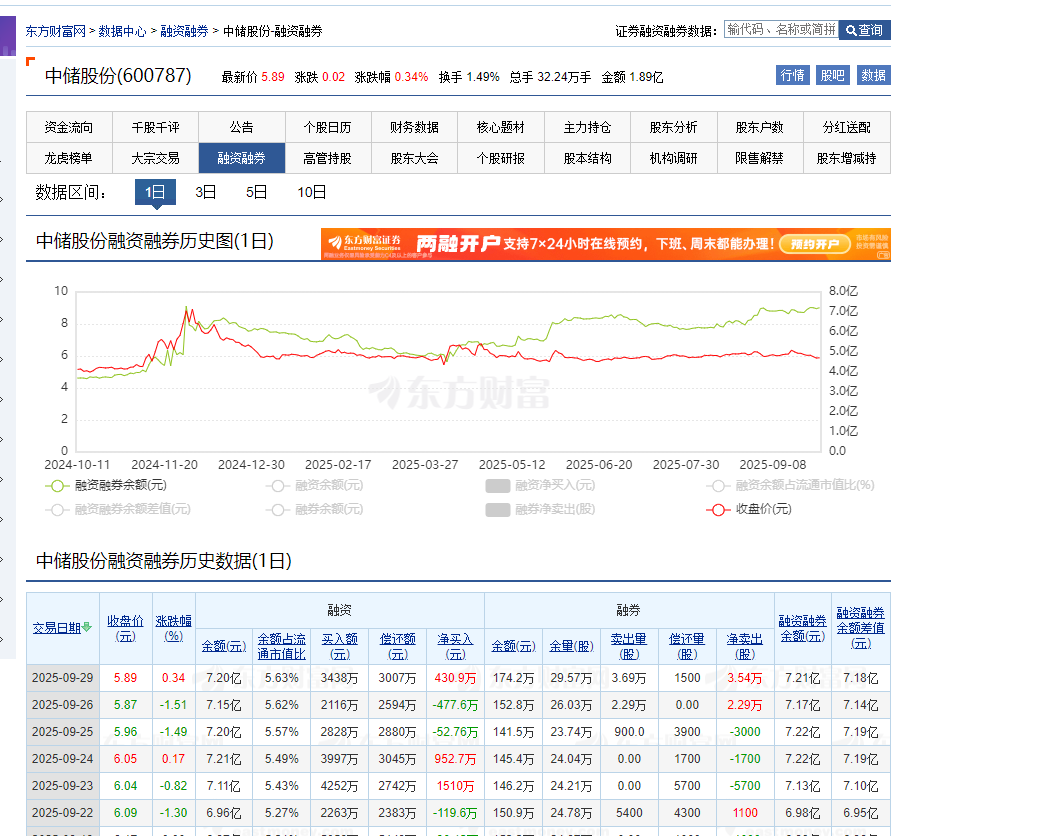This screenshot has width=1054, height=836.
Task: Click the 两融开户 advertisement banner
Action: tap(606, 244)
